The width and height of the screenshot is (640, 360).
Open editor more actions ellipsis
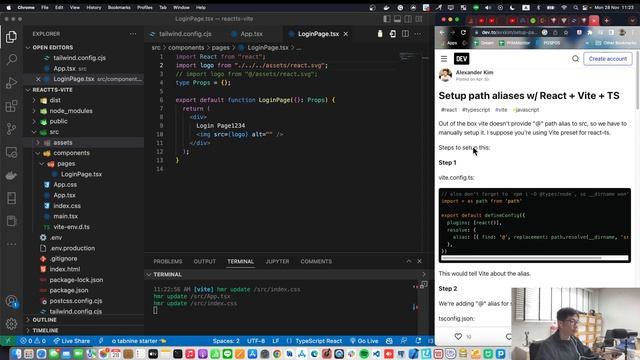click(x=418, y=34)
